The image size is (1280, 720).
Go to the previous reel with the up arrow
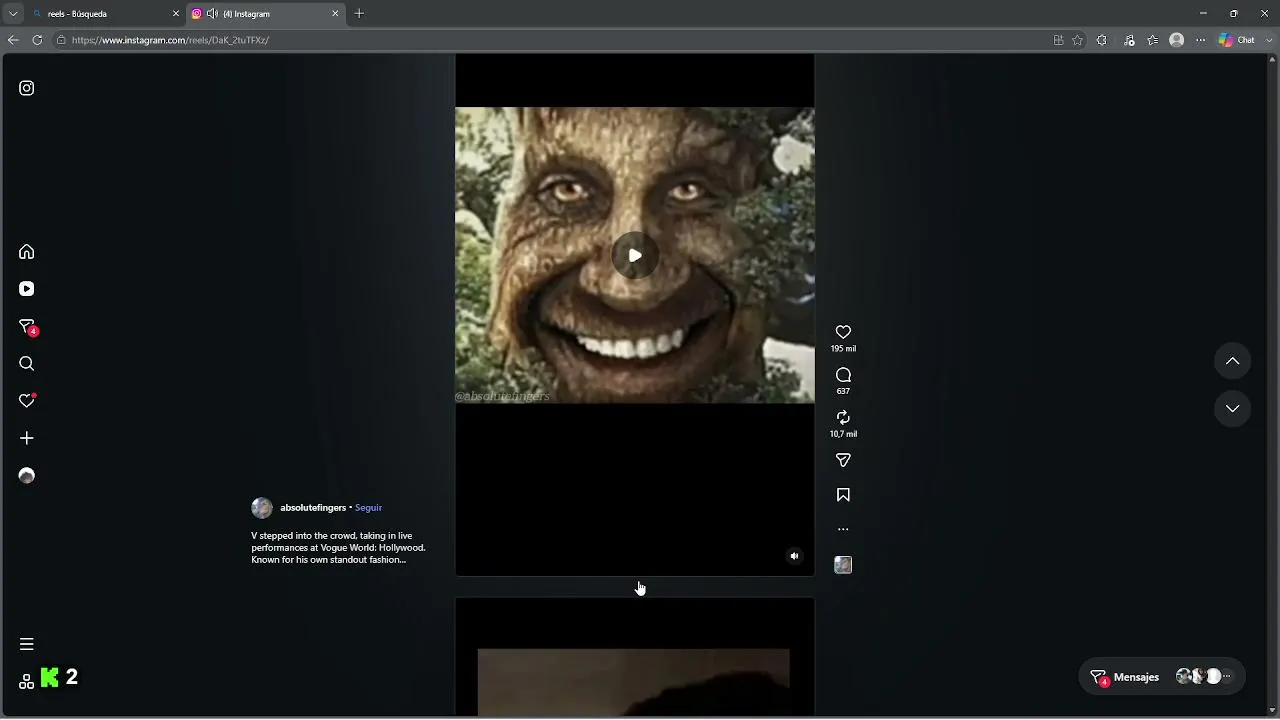click(1233, 361)
